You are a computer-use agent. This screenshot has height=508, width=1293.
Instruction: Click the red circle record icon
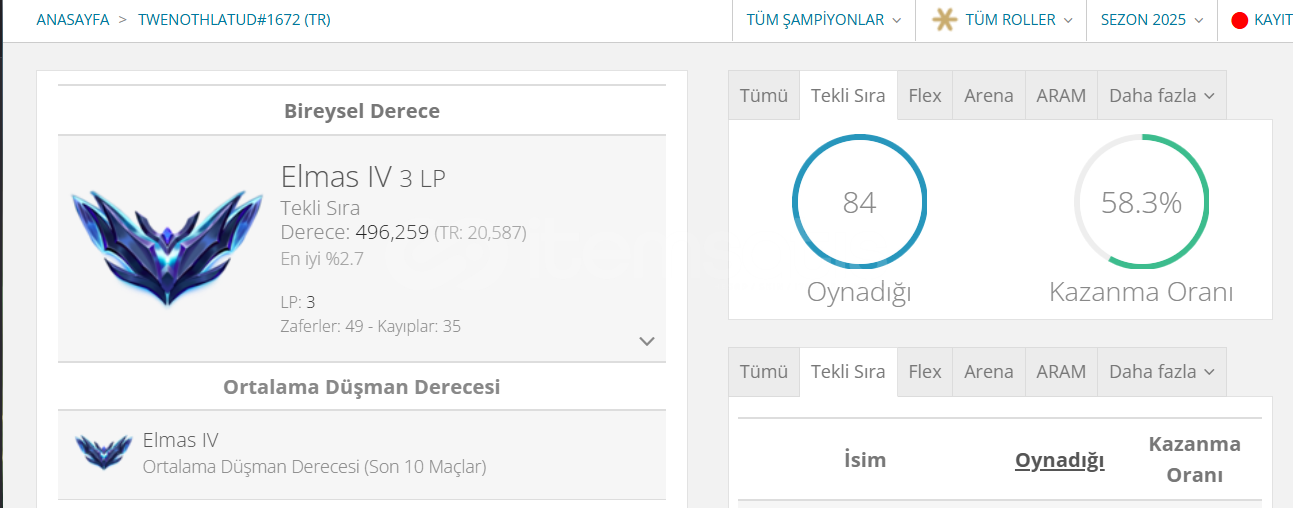pyautogui.click(x=1239, y=20)
